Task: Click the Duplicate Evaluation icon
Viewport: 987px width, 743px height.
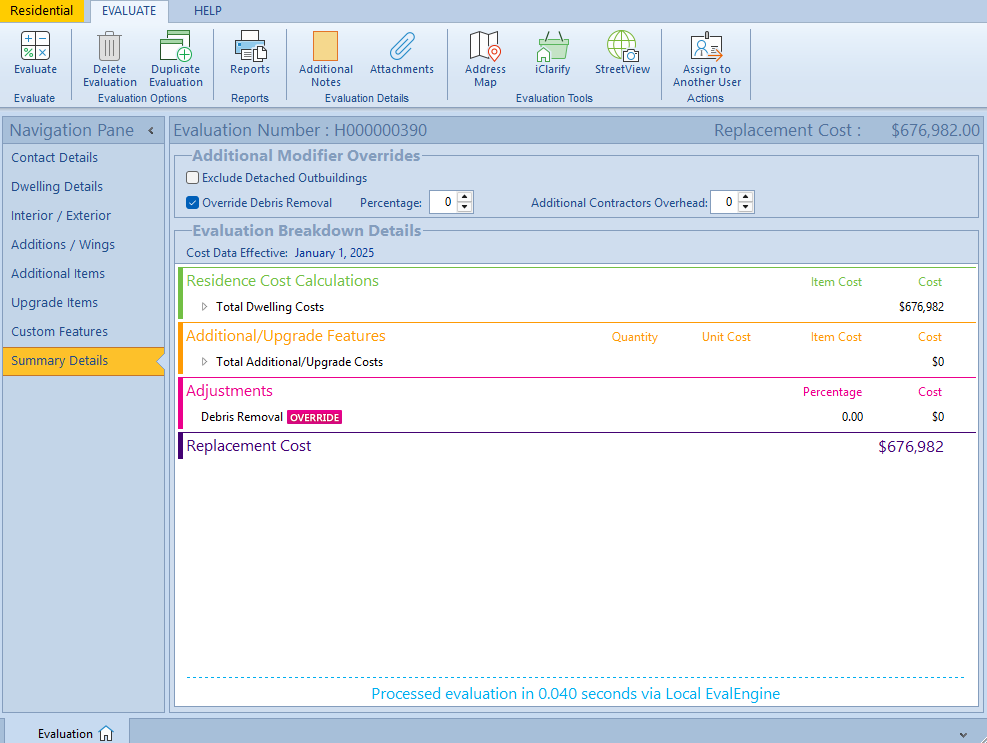Action: pos(175,46)
